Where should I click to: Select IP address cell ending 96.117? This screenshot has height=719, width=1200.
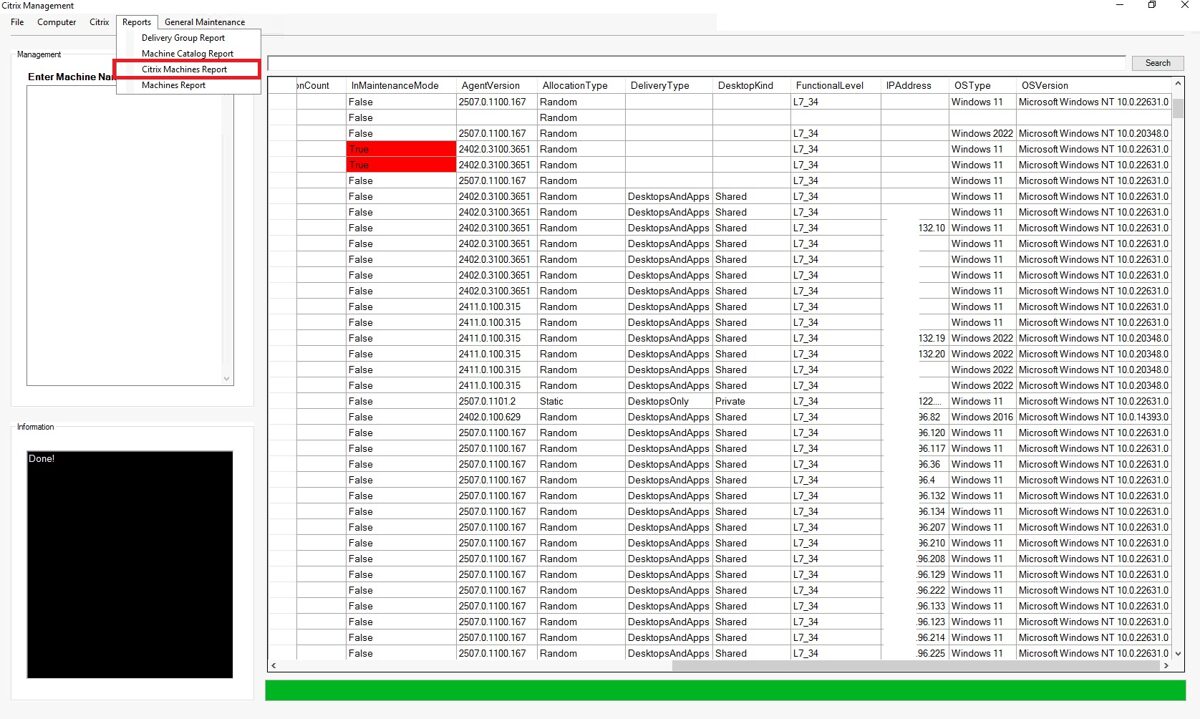coord(914,448)
